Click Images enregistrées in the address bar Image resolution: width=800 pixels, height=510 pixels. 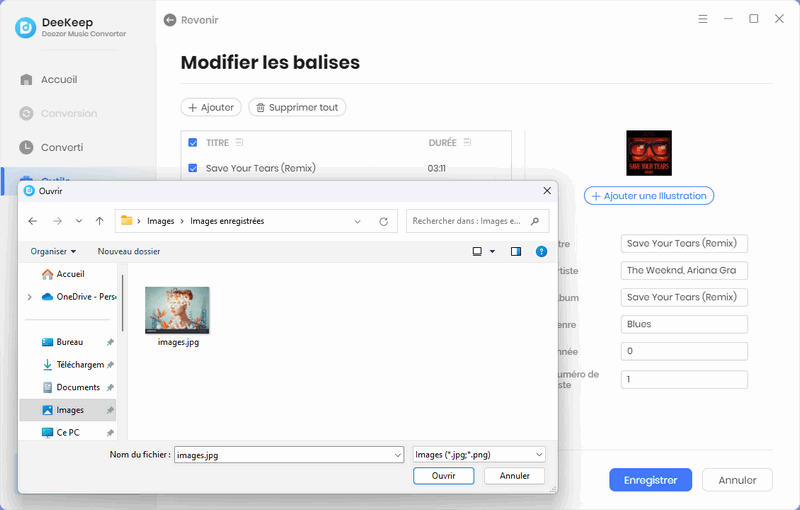point(227,221)
